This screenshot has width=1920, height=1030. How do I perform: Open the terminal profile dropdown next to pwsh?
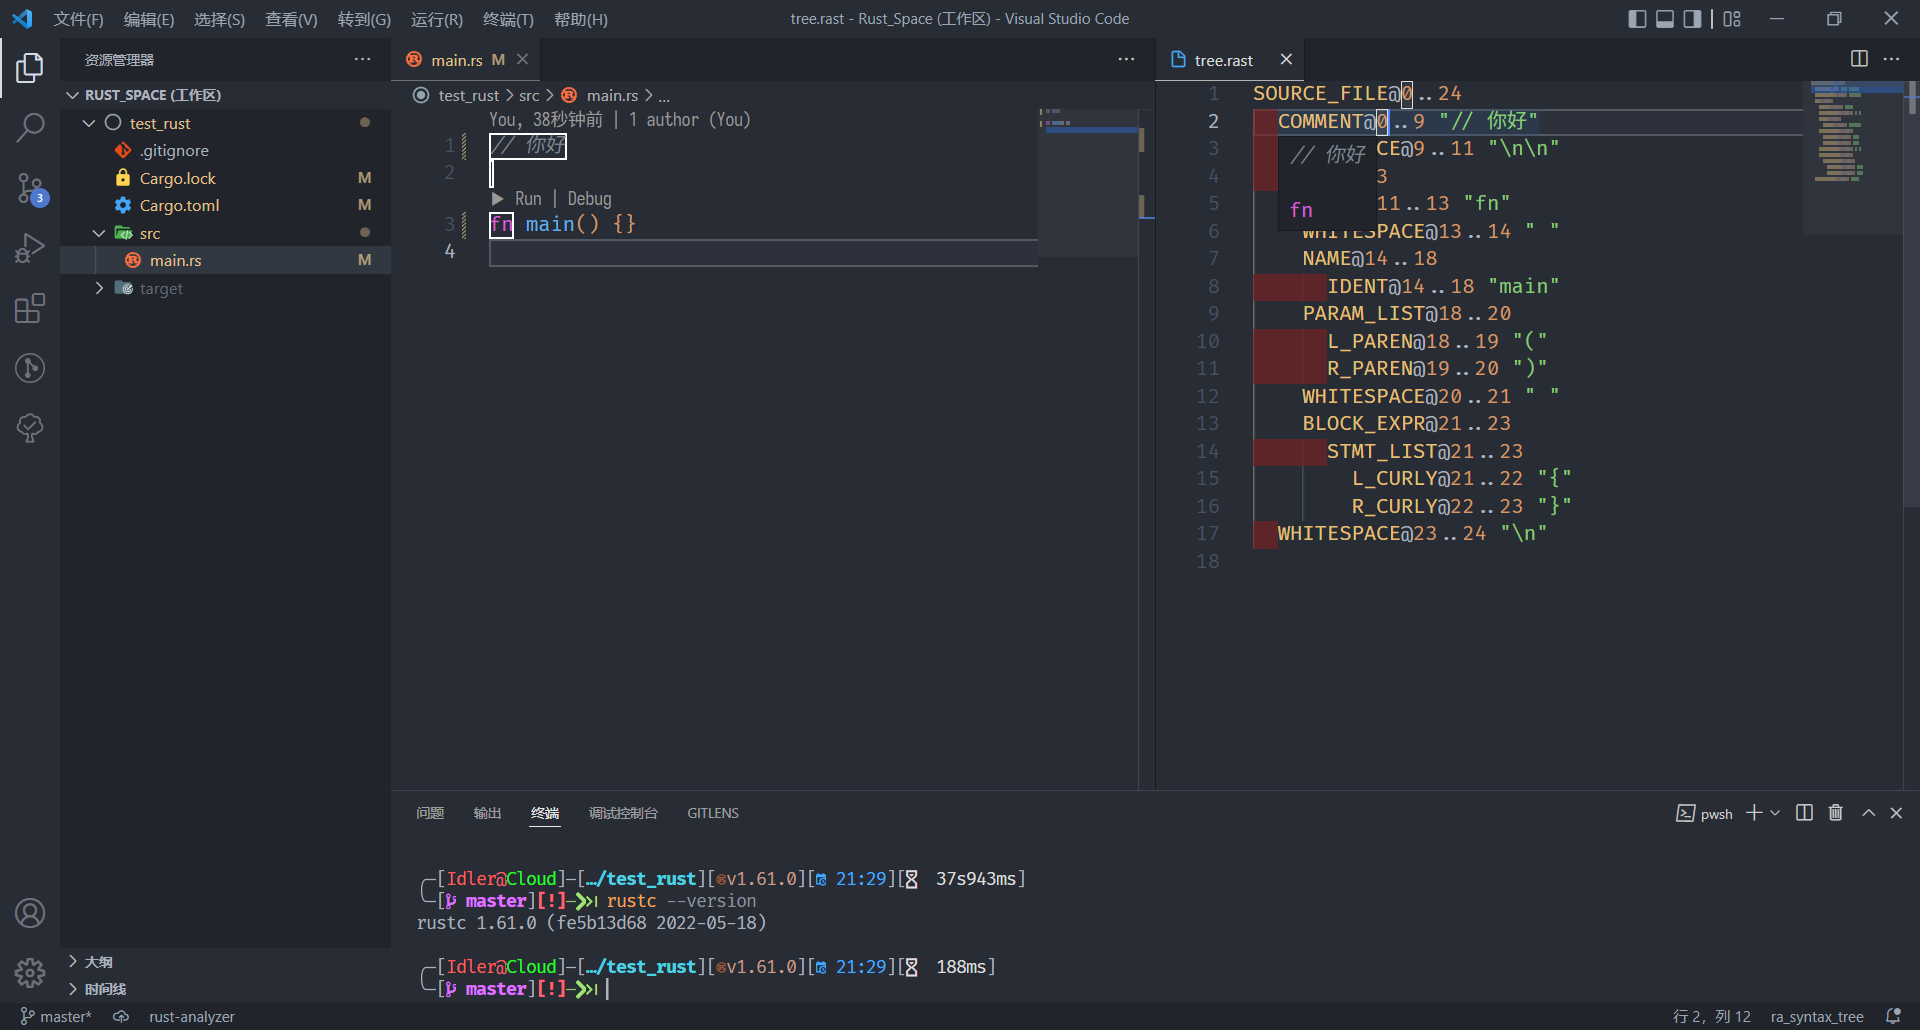click(1774, 813)
